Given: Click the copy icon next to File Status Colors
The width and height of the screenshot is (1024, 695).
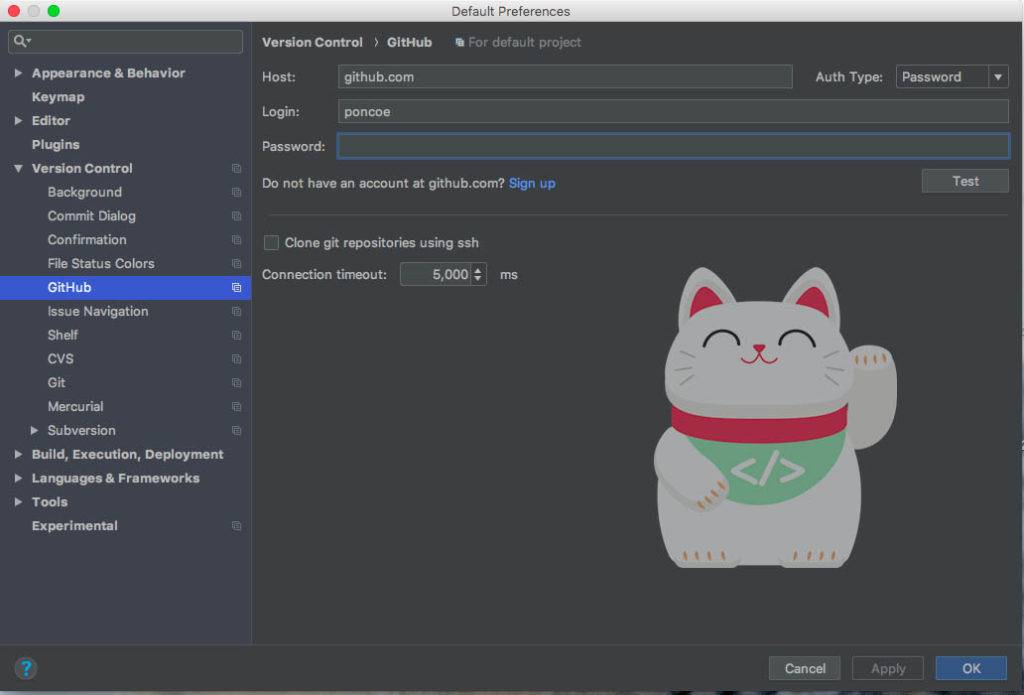Looking at the screenshot, I should [236, 264].
